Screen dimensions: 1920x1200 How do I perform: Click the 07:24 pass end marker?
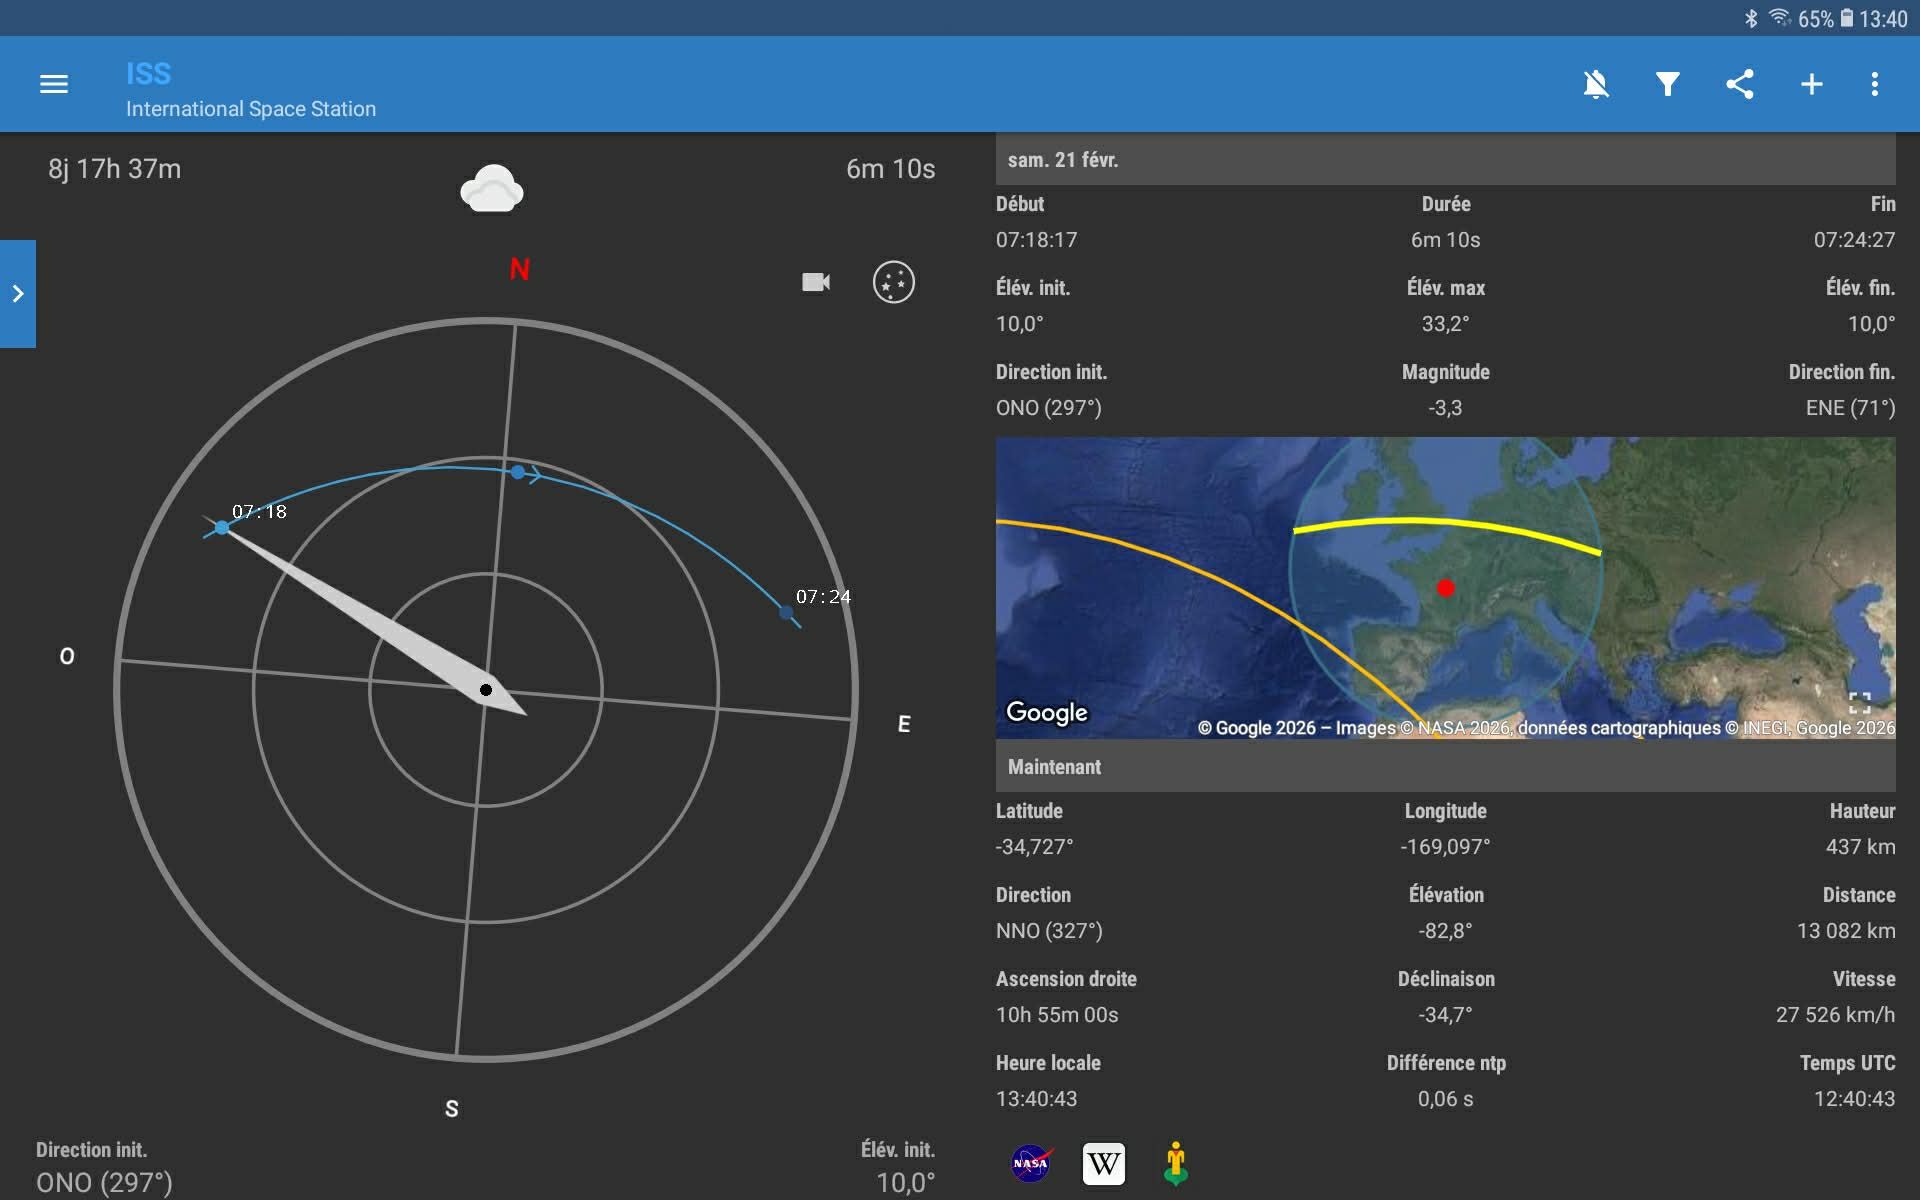point(786,612)
